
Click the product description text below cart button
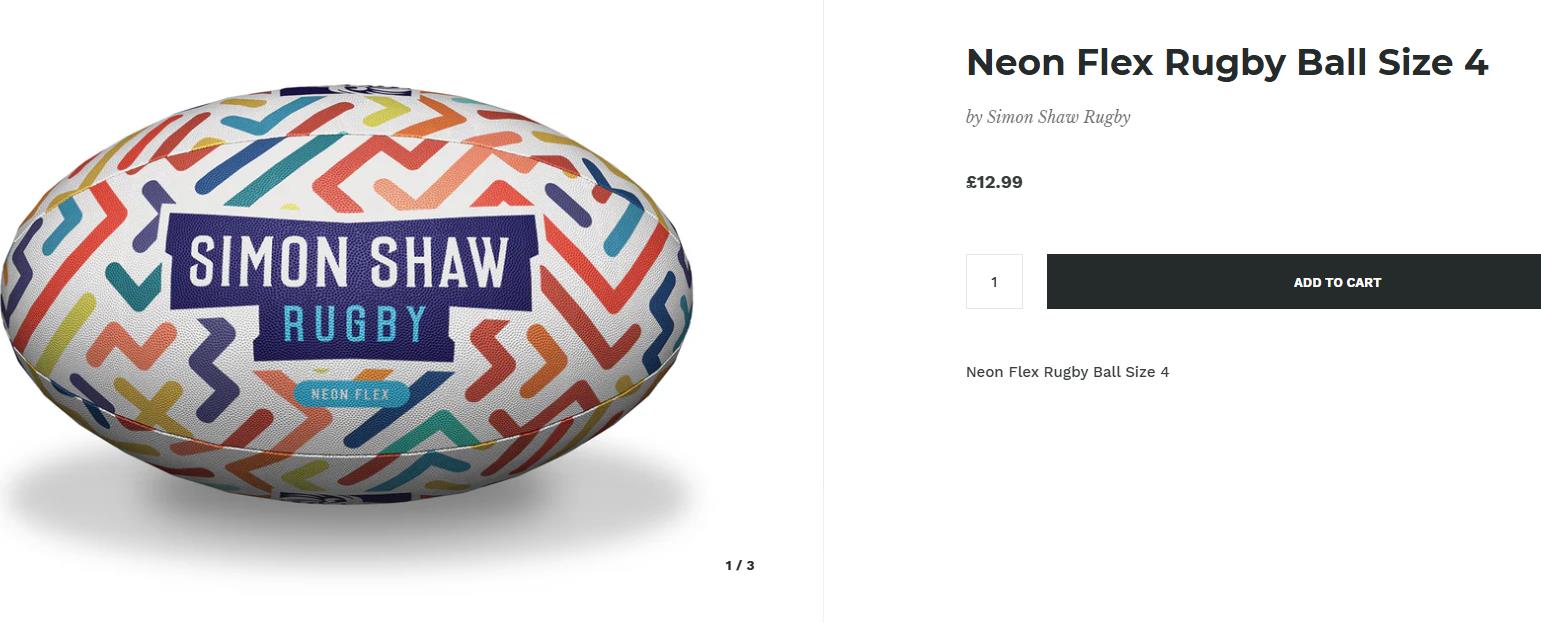click(1067, 372)
